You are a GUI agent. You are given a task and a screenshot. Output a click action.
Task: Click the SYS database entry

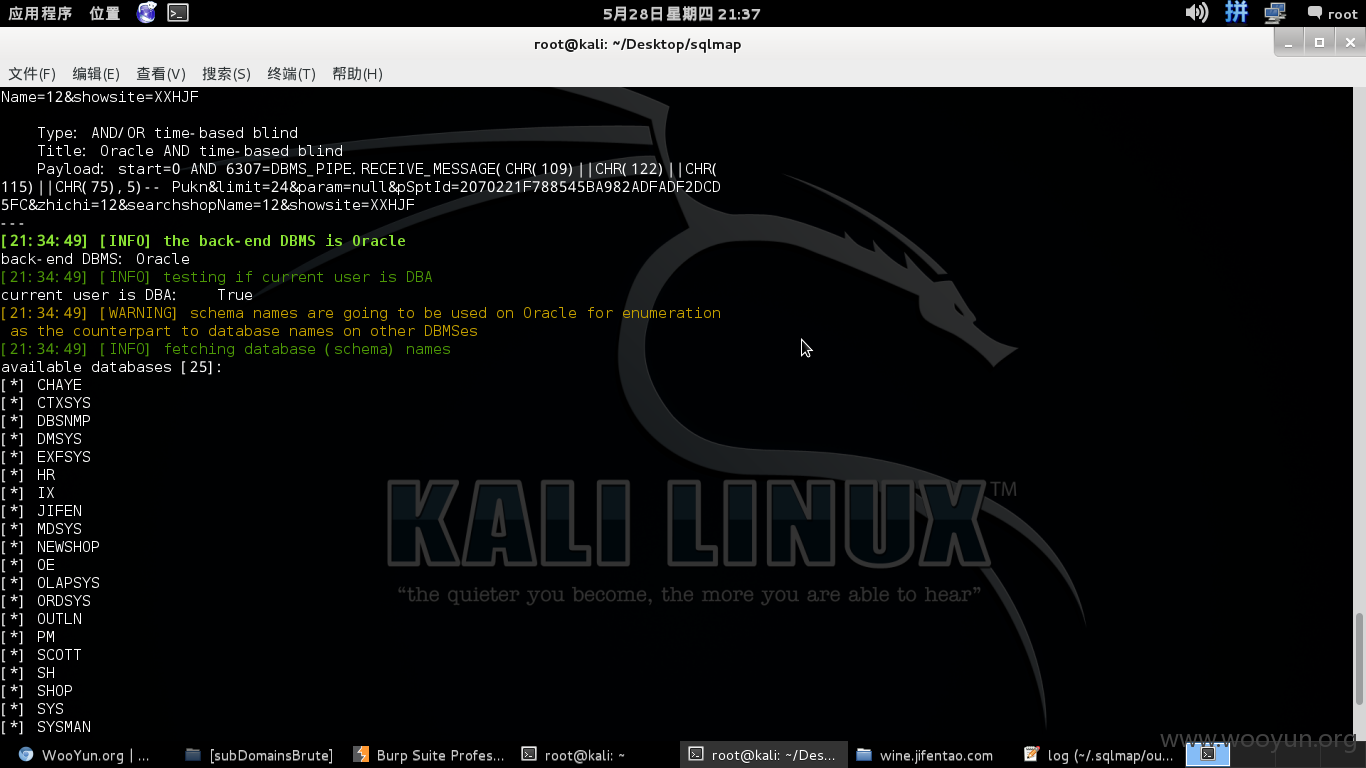click(32, 709)
